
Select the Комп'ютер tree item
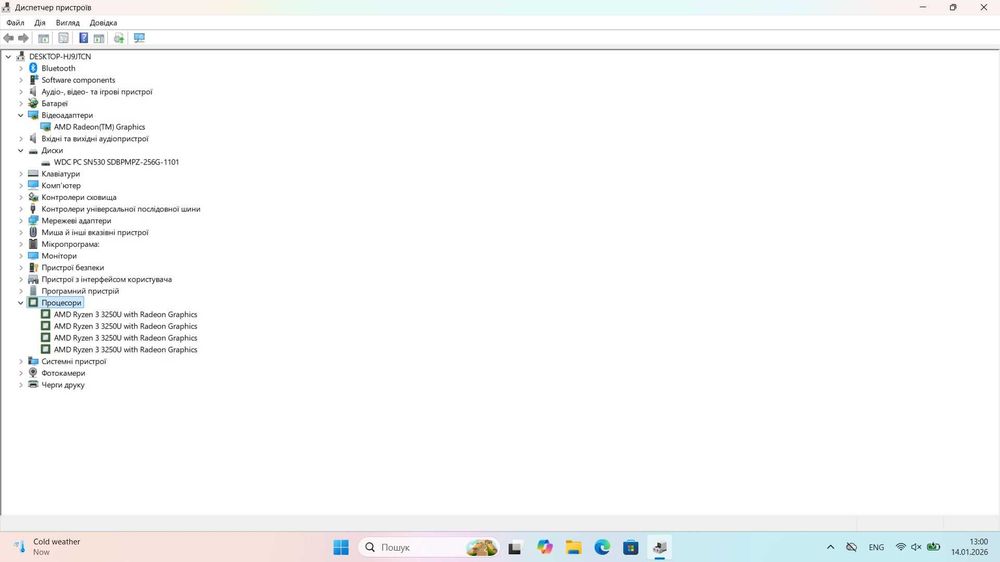(x=61, y=186)
